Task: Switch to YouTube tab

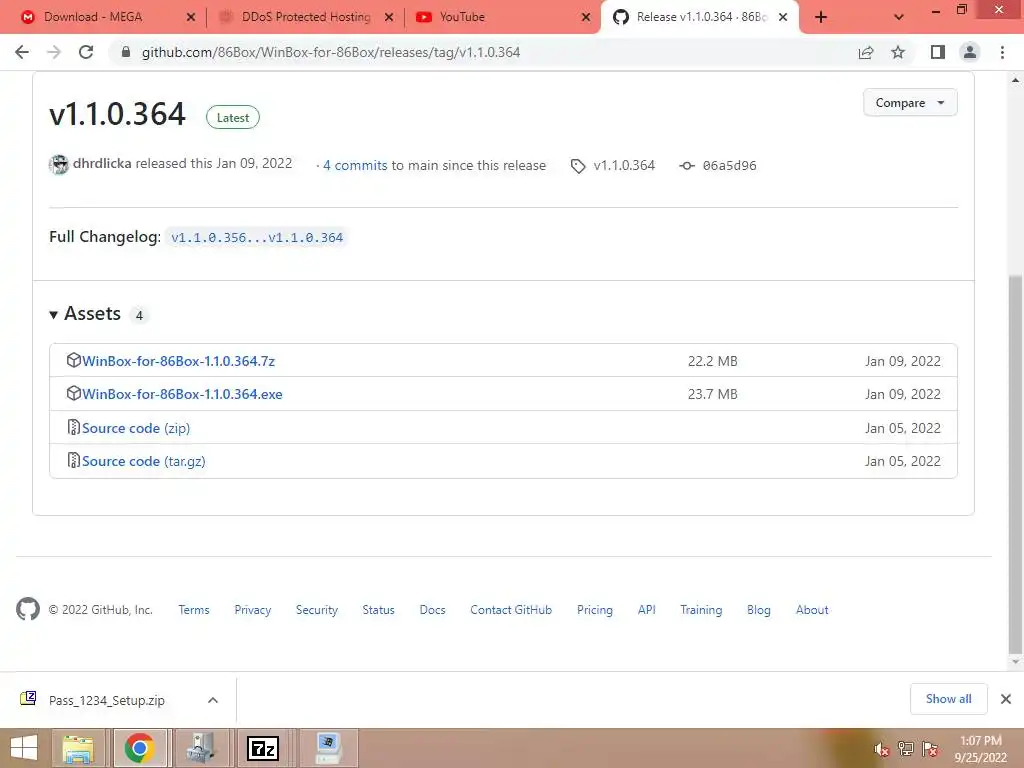Action: pos(462,17)
